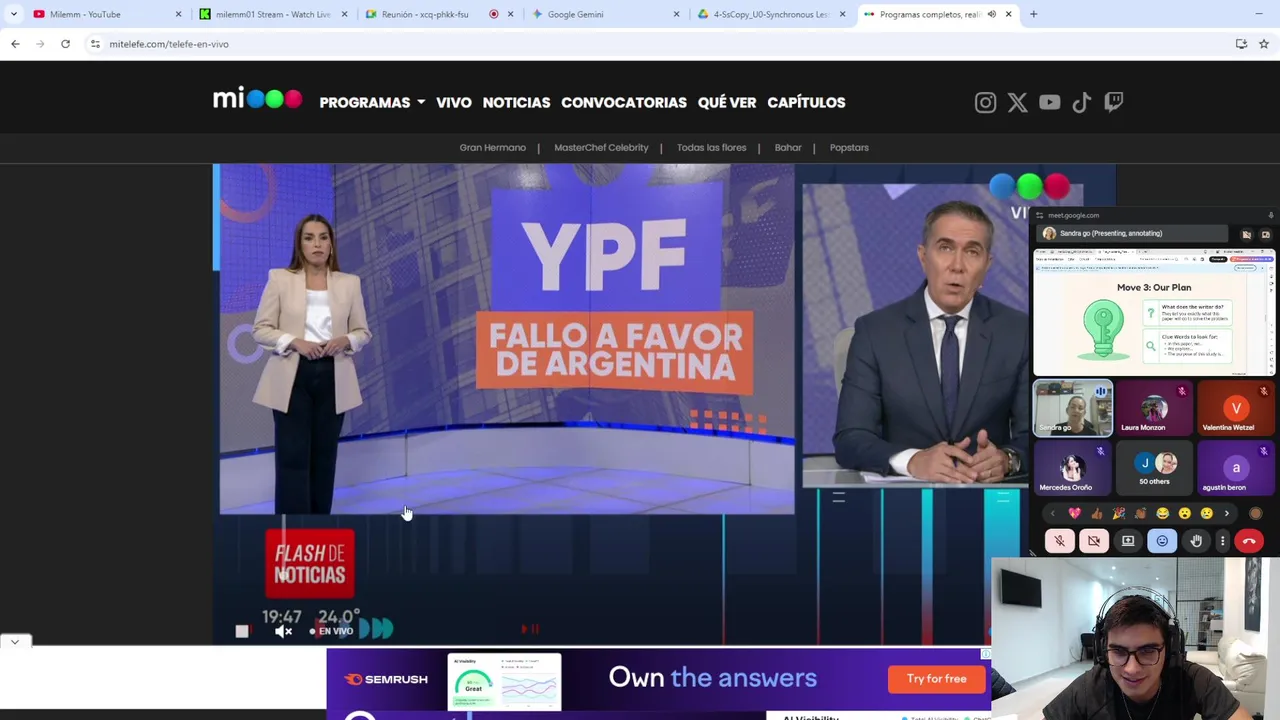Leave the Meet call with red button

(x=1249, y=541)
